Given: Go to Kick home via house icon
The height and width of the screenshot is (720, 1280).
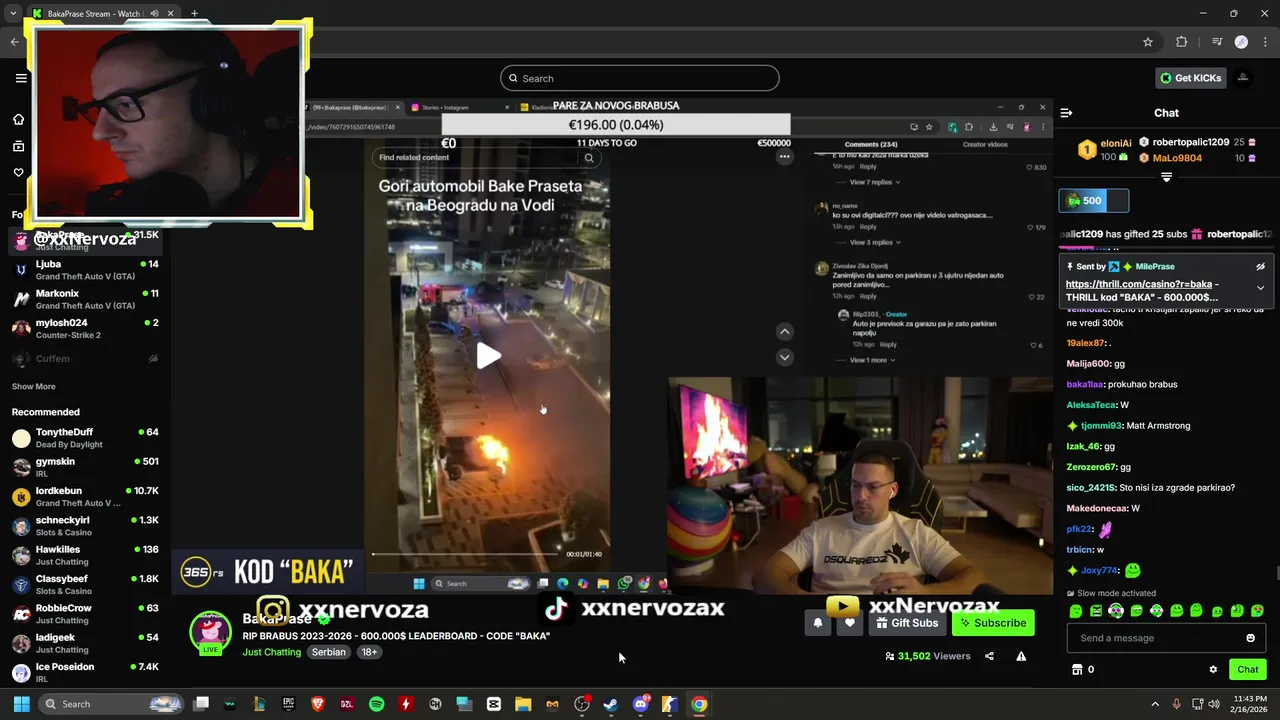Looking at the screenshot, I should (x=18, y=119).
